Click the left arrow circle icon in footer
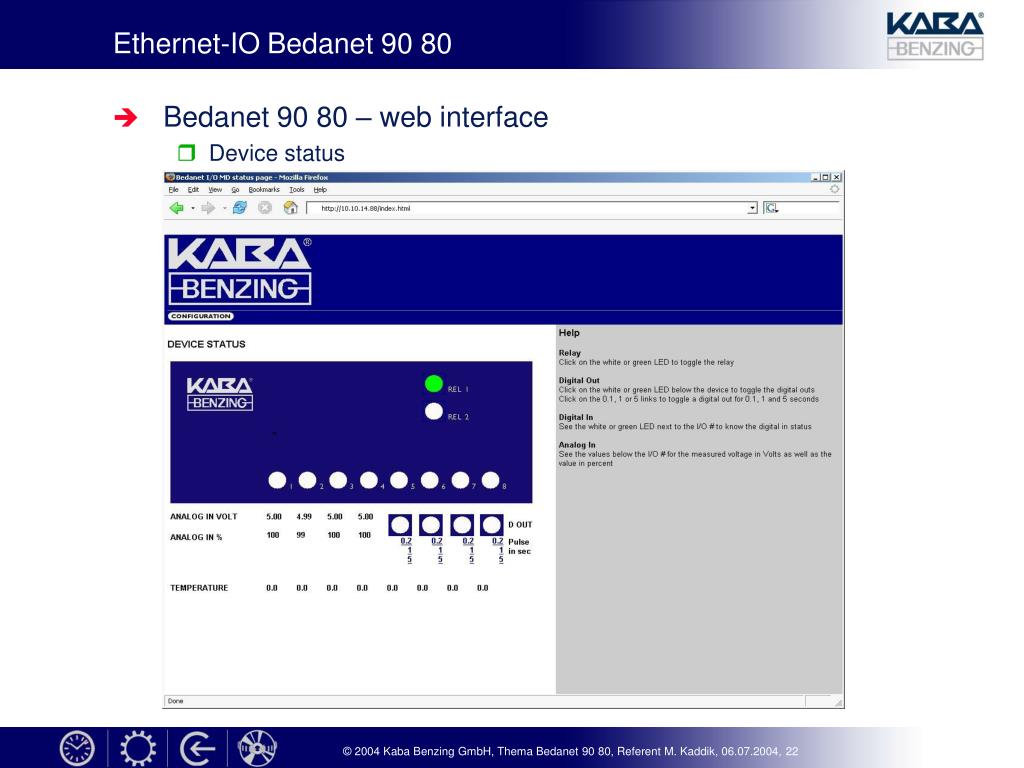This screenshot has width=1024, height=768. coord(197,748)
